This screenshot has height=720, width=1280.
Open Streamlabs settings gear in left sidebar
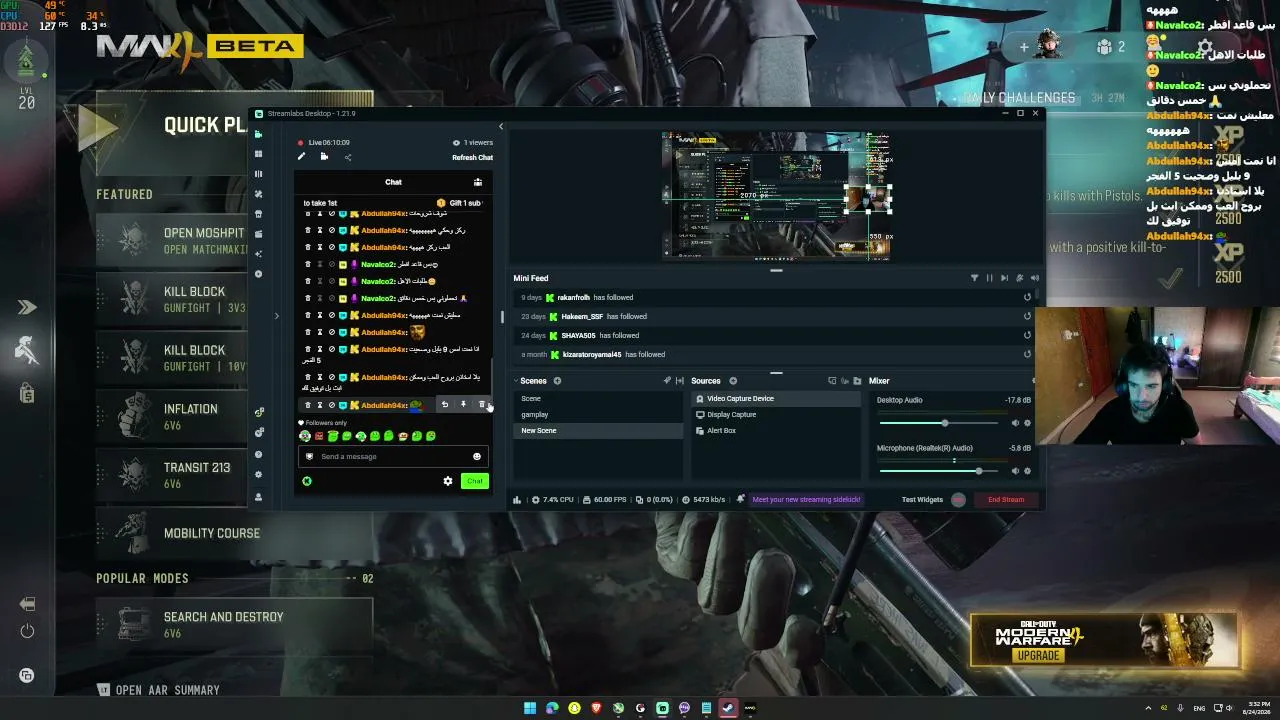[x=259, y=475]
